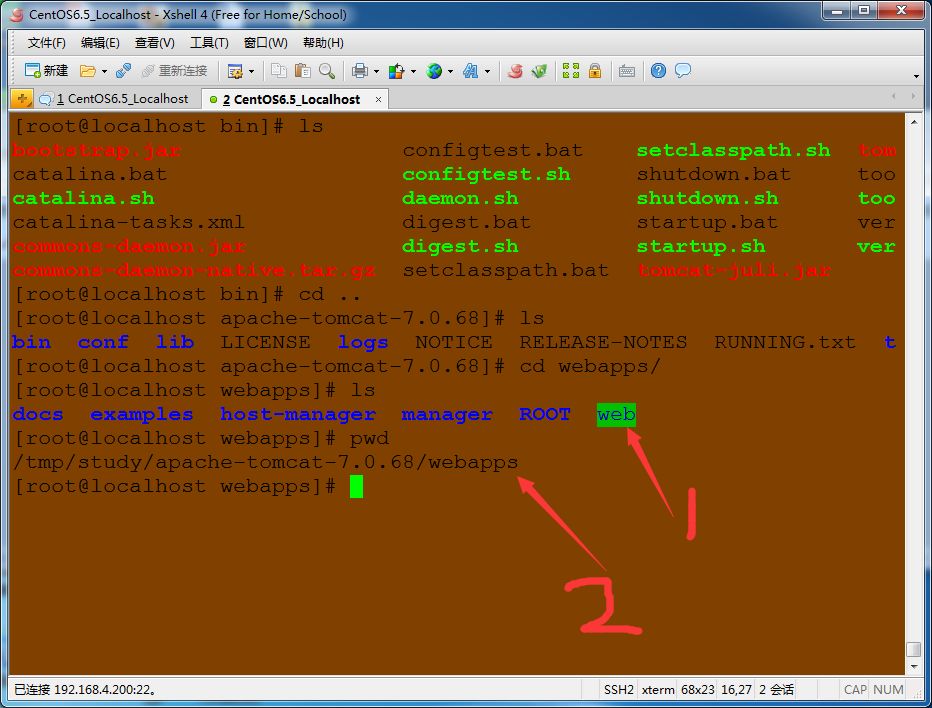Click the vertical scrollbar thumb
932x708 pixels.
coord(914,649)
